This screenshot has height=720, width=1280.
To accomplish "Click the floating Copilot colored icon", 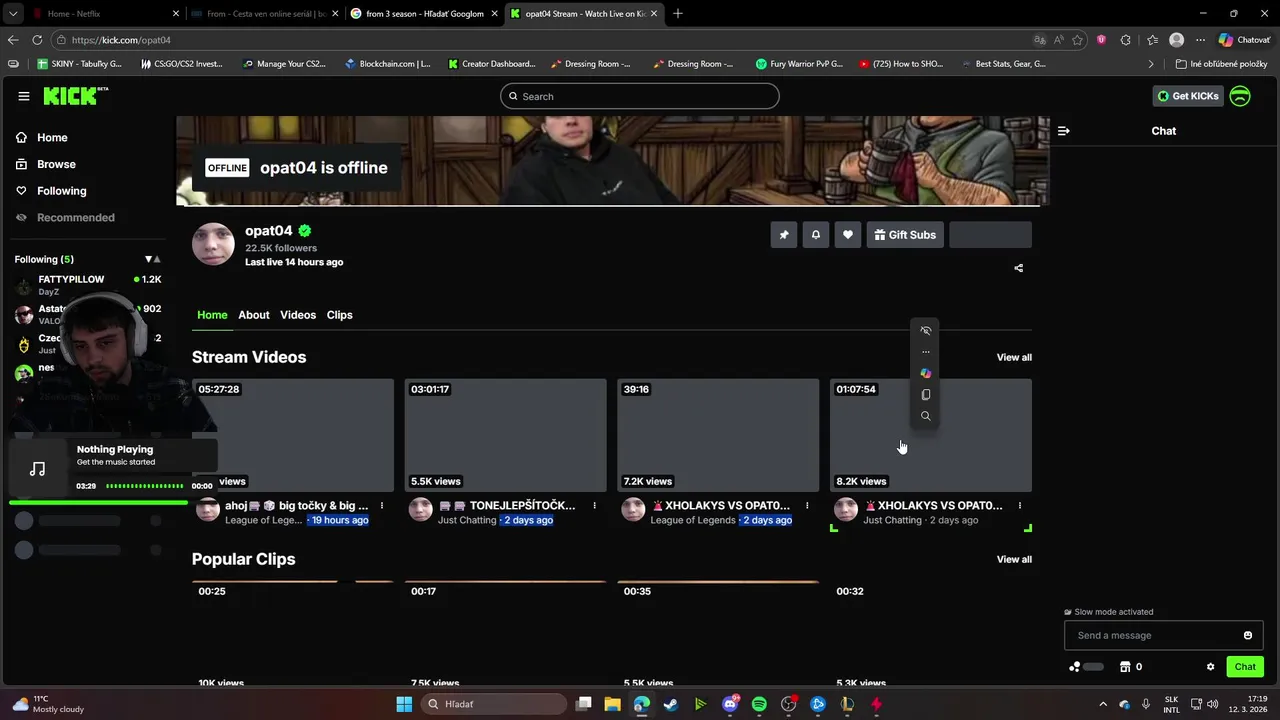I will click(926, 373).
